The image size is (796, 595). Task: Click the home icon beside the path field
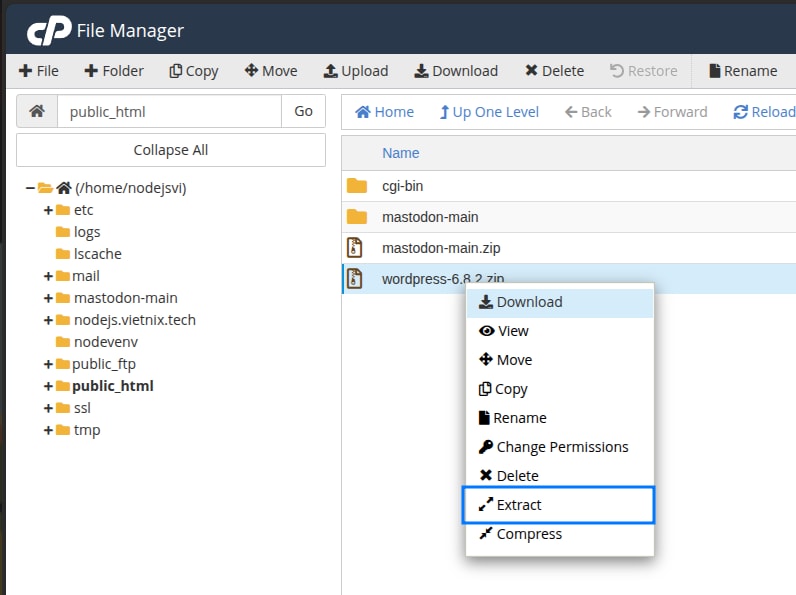37,111
